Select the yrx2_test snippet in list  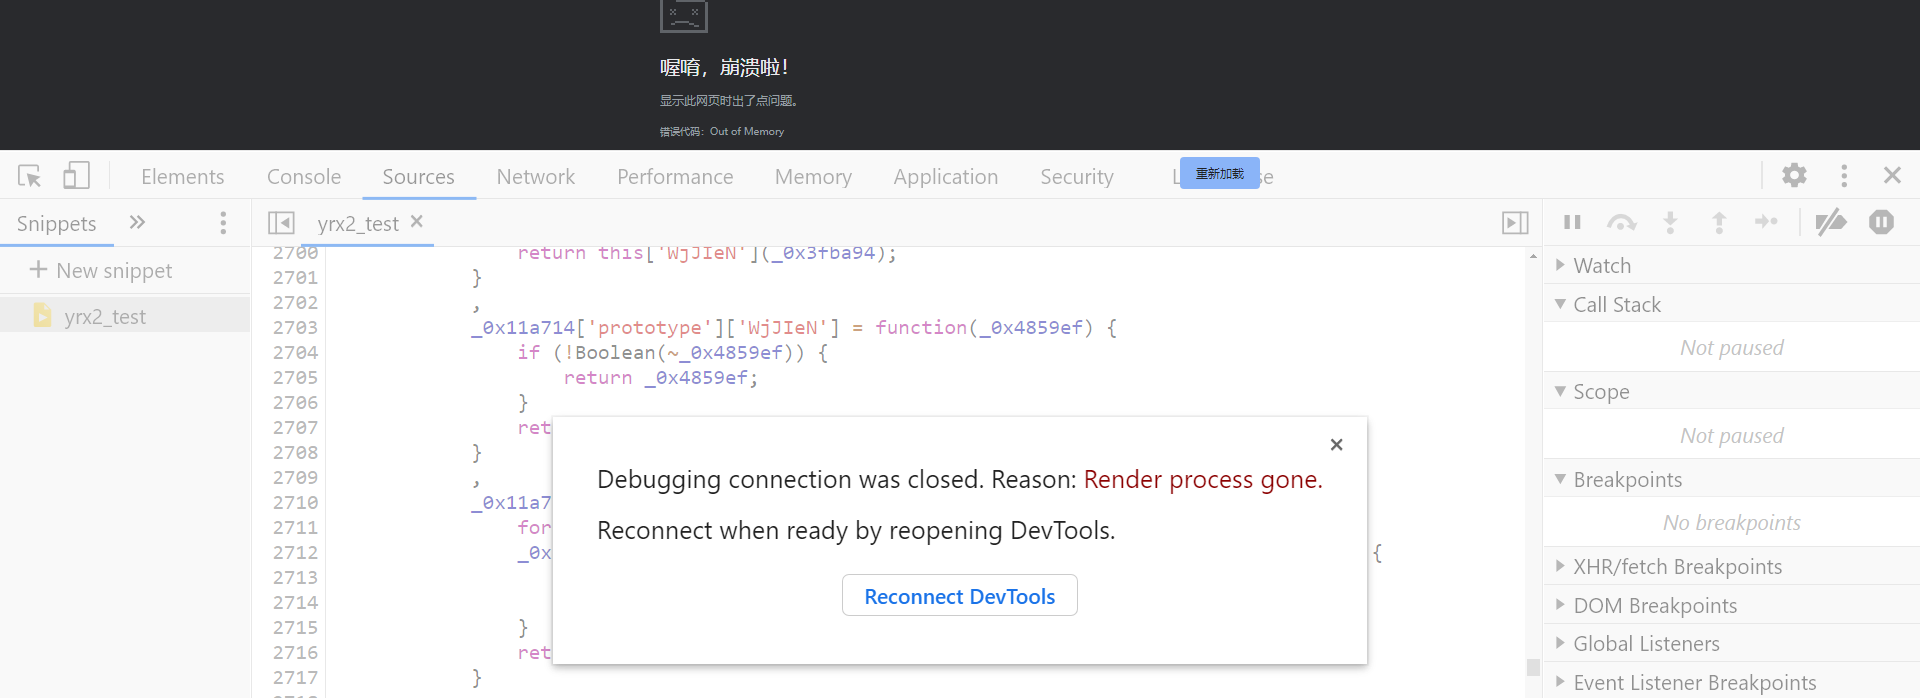pos(105,317)
